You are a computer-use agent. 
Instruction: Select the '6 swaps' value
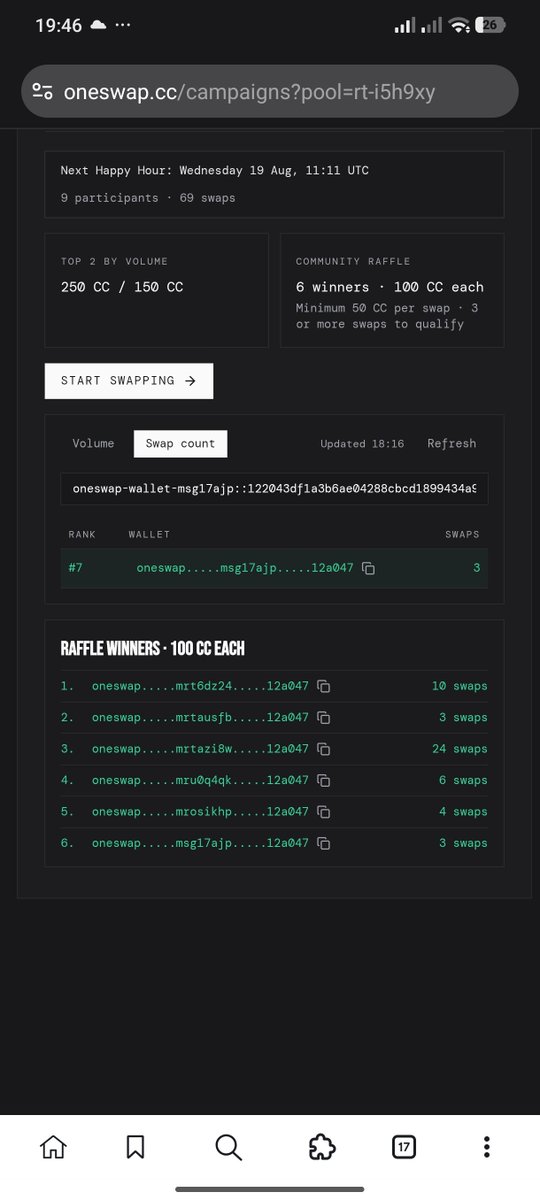464,781
